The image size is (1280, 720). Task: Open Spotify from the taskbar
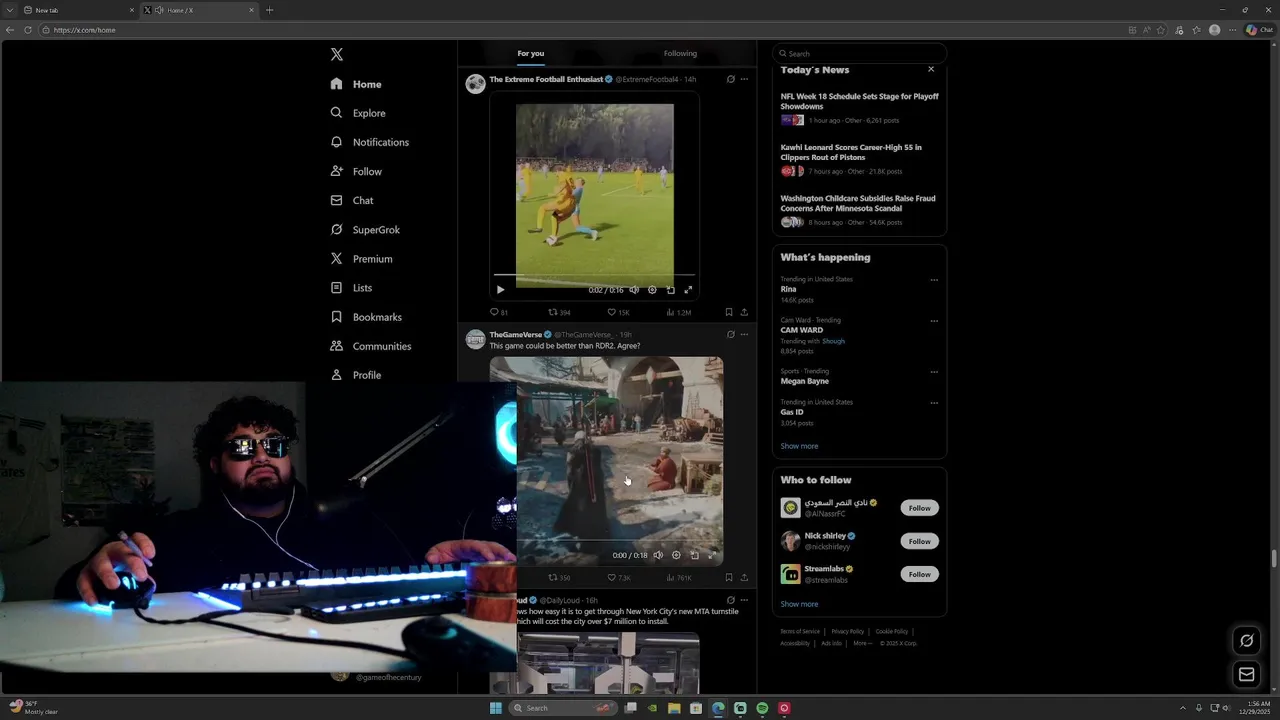pos(762,708)
